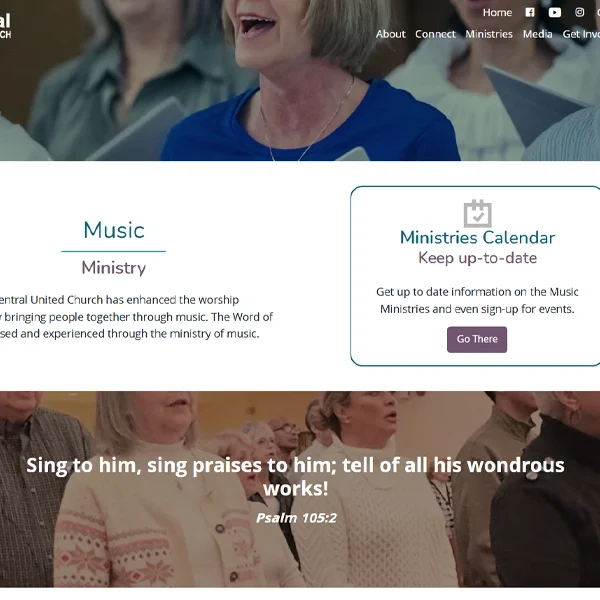Click the church logo in the header
Screen dimensions: 600x600
click(5, 26)
